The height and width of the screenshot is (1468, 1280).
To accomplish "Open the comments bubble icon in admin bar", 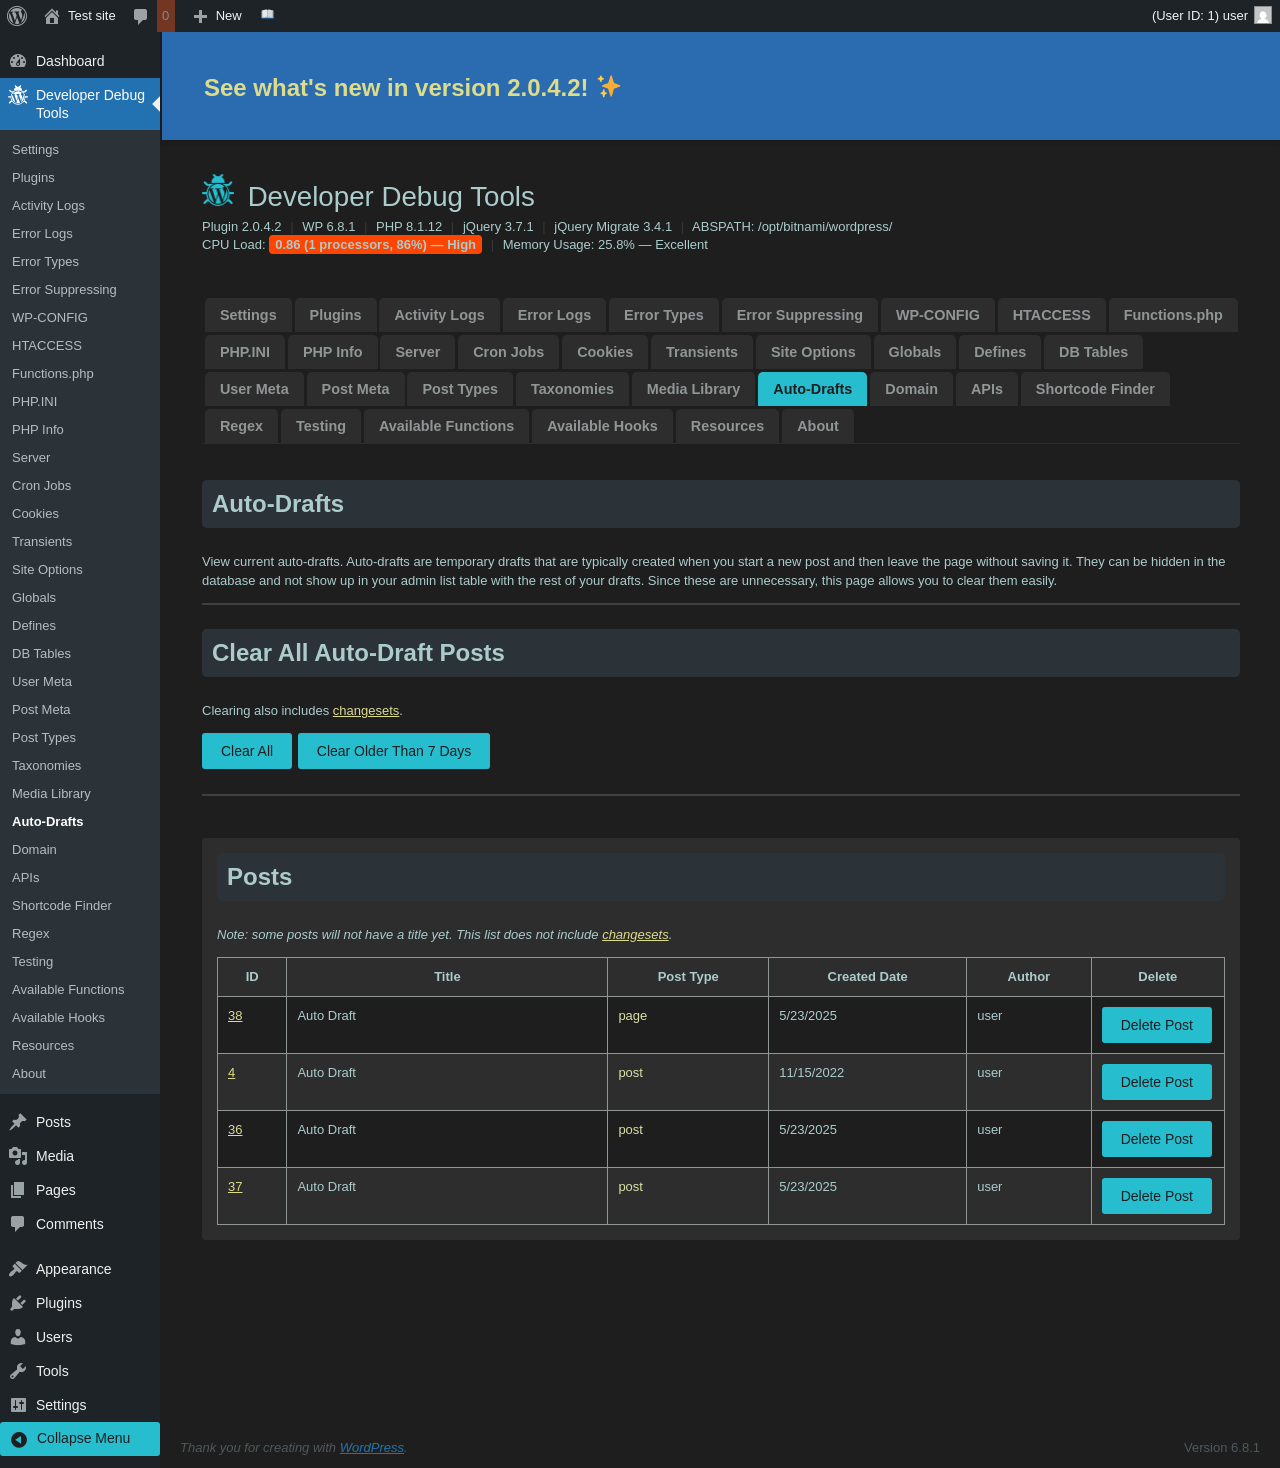I will [141, 16].
